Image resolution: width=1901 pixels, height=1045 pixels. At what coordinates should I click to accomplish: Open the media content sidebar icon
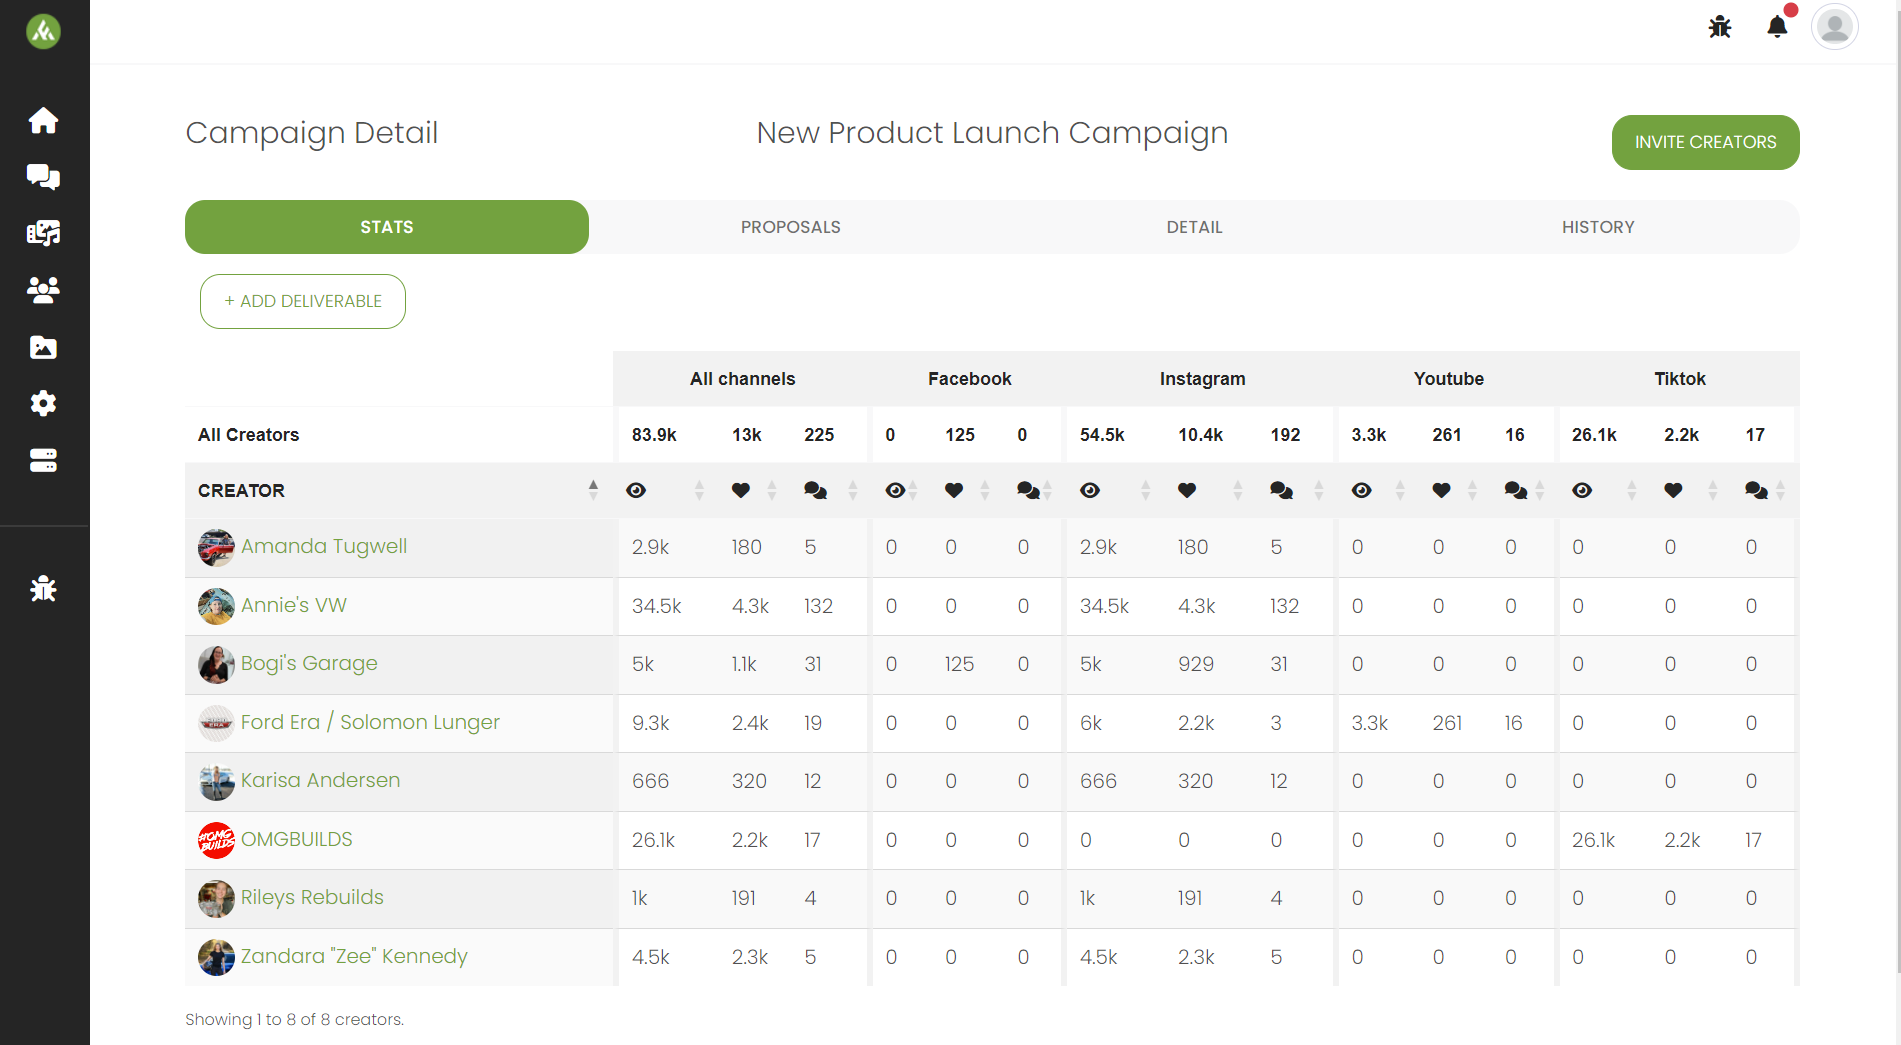43,234
